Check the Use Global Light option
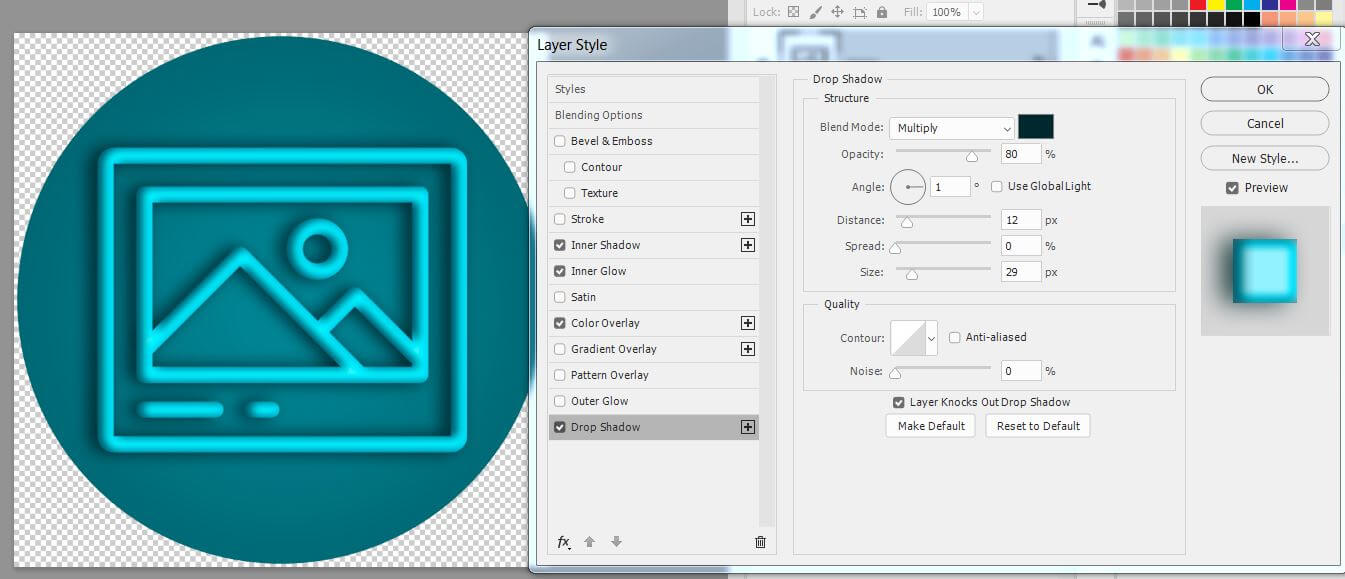The height and width of the screenshot is (579, 1345). [997, 186]
